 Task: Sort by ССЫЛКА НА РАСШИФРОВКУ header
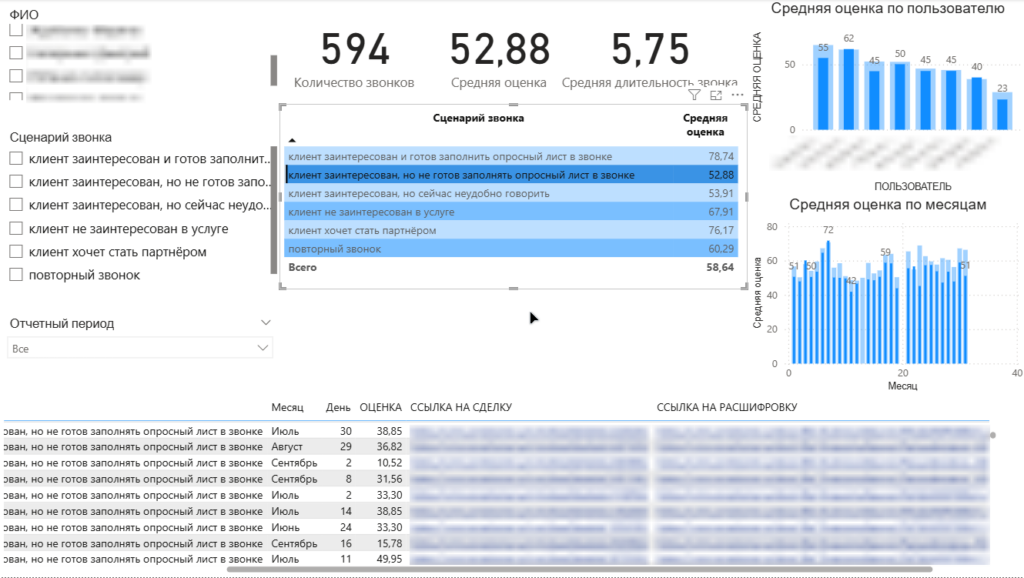pyautogui.click(x=727, y=407)
